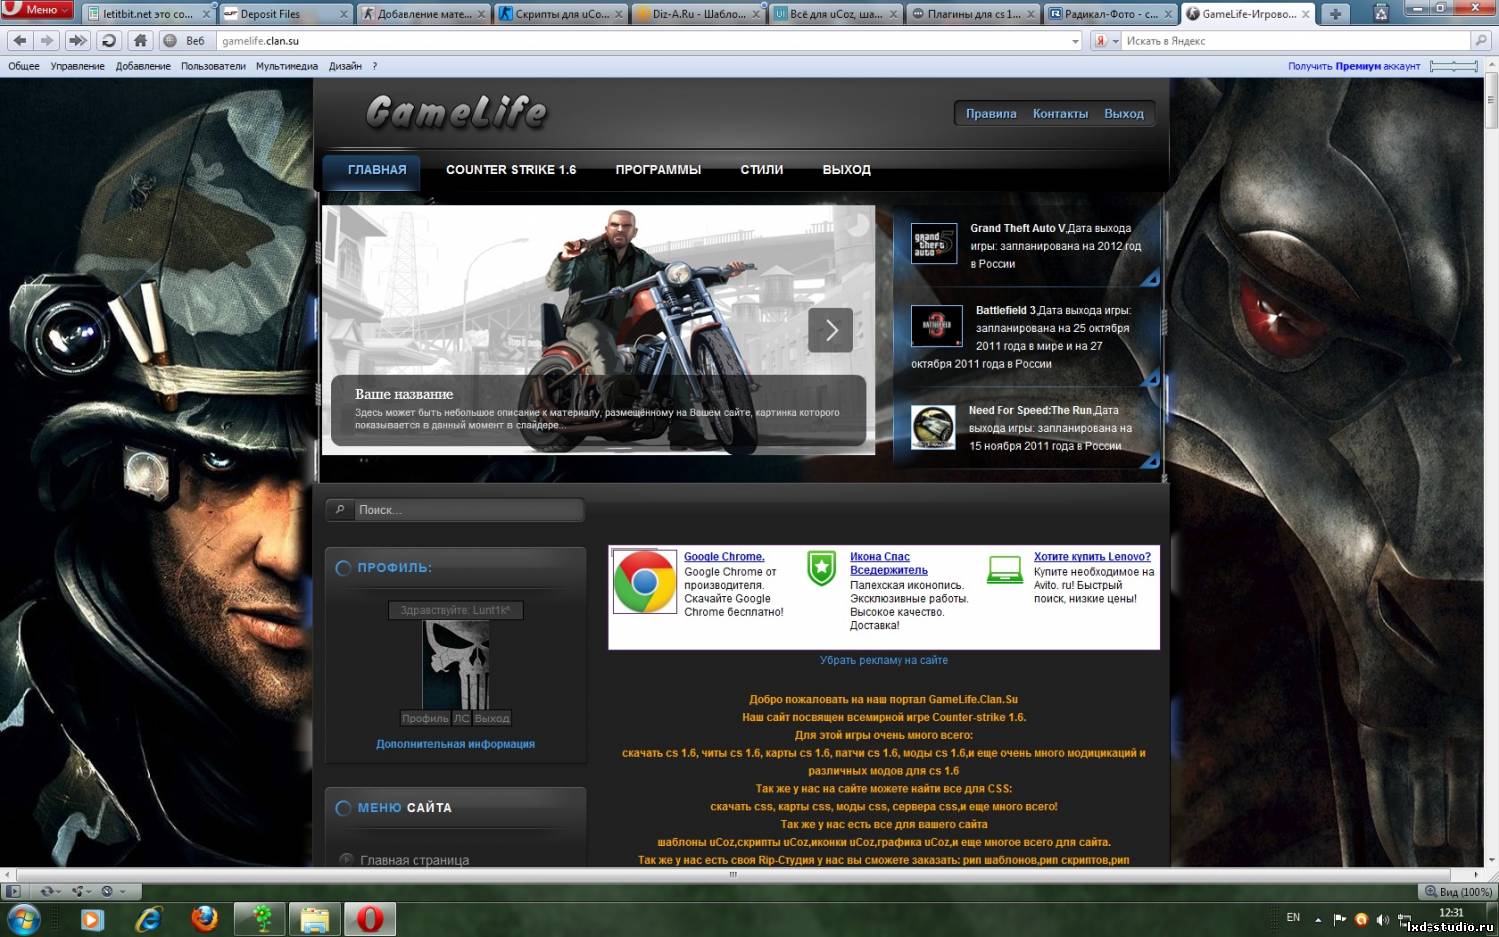Click the ЛС button under avatar
The width and height of the screenshot is (1499, 937).
(x=461, y=718)
